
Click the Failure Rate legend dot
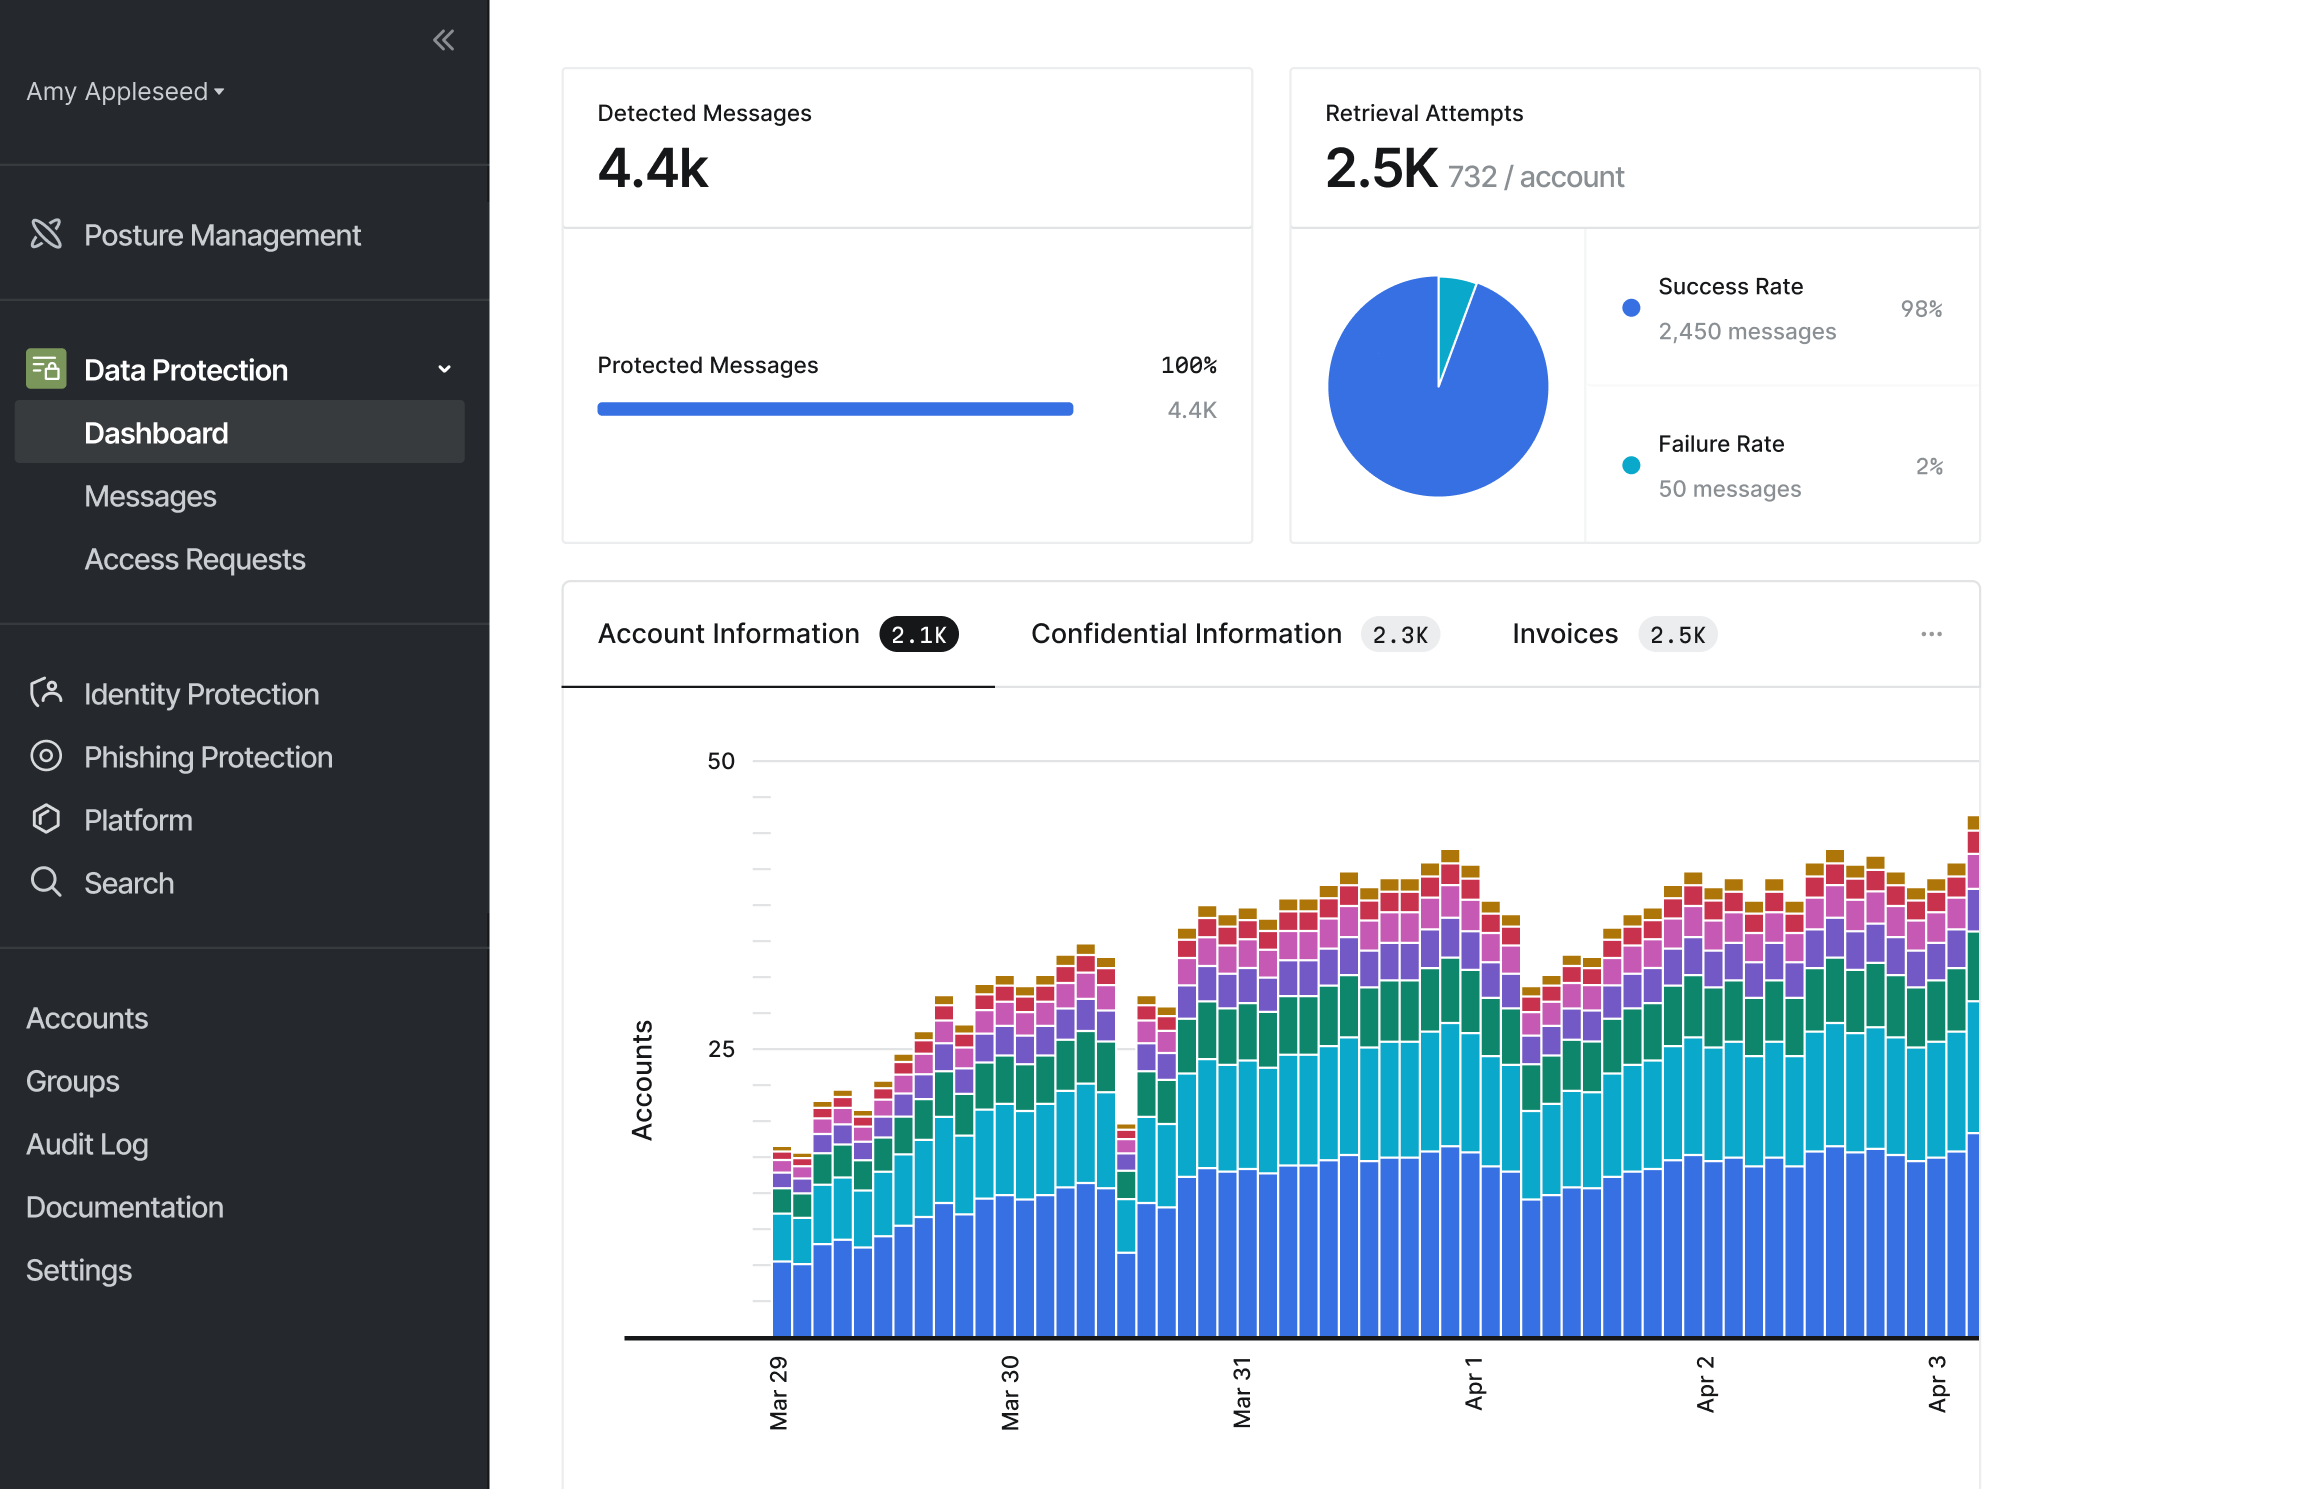click(x=1631, y=465)
